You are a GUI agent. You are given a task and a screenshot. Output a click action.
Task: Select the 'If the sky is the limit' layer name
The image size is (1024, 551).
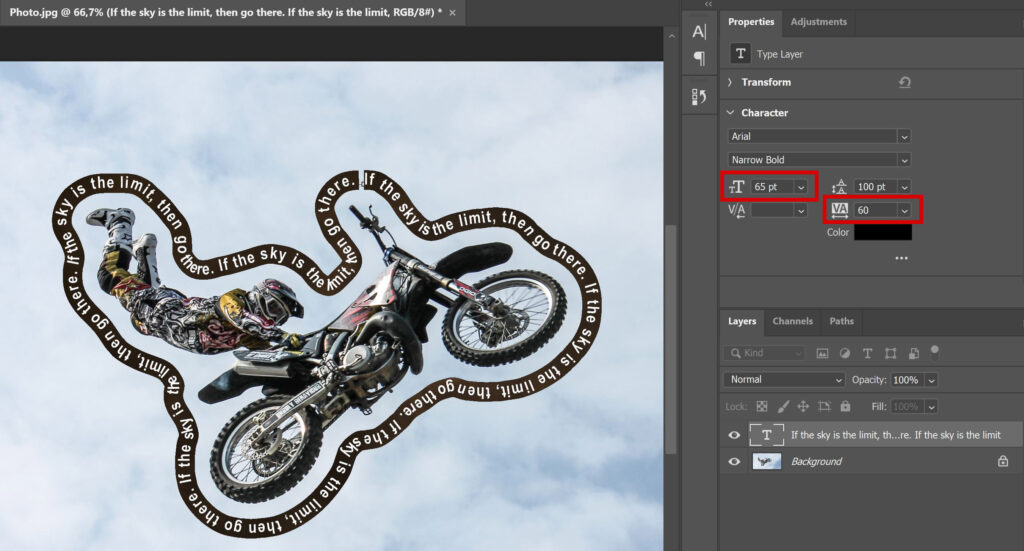click(895, 435)
